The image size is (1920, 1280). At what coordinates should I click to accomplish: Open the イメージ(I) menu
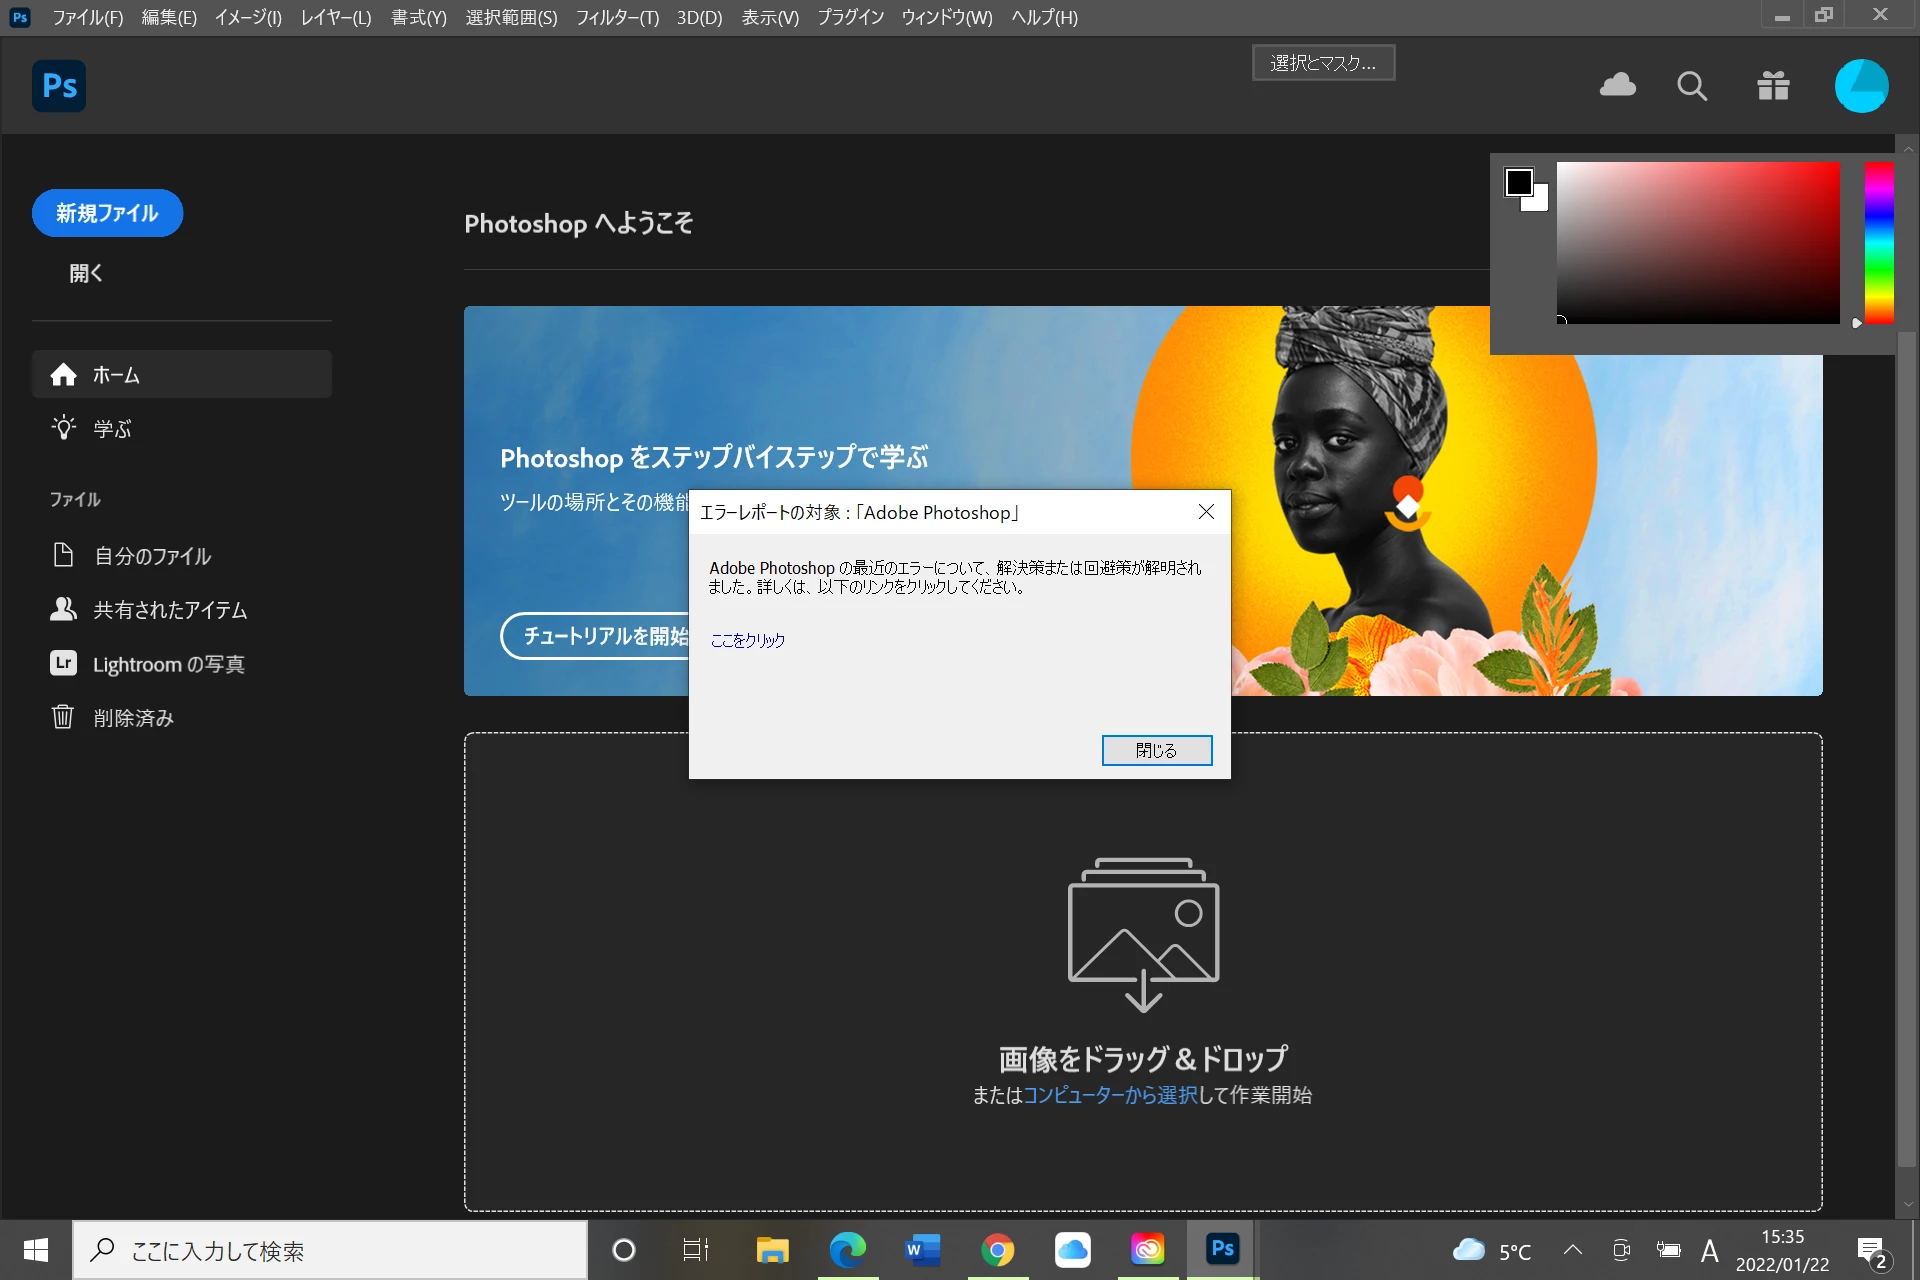(248, 17)
